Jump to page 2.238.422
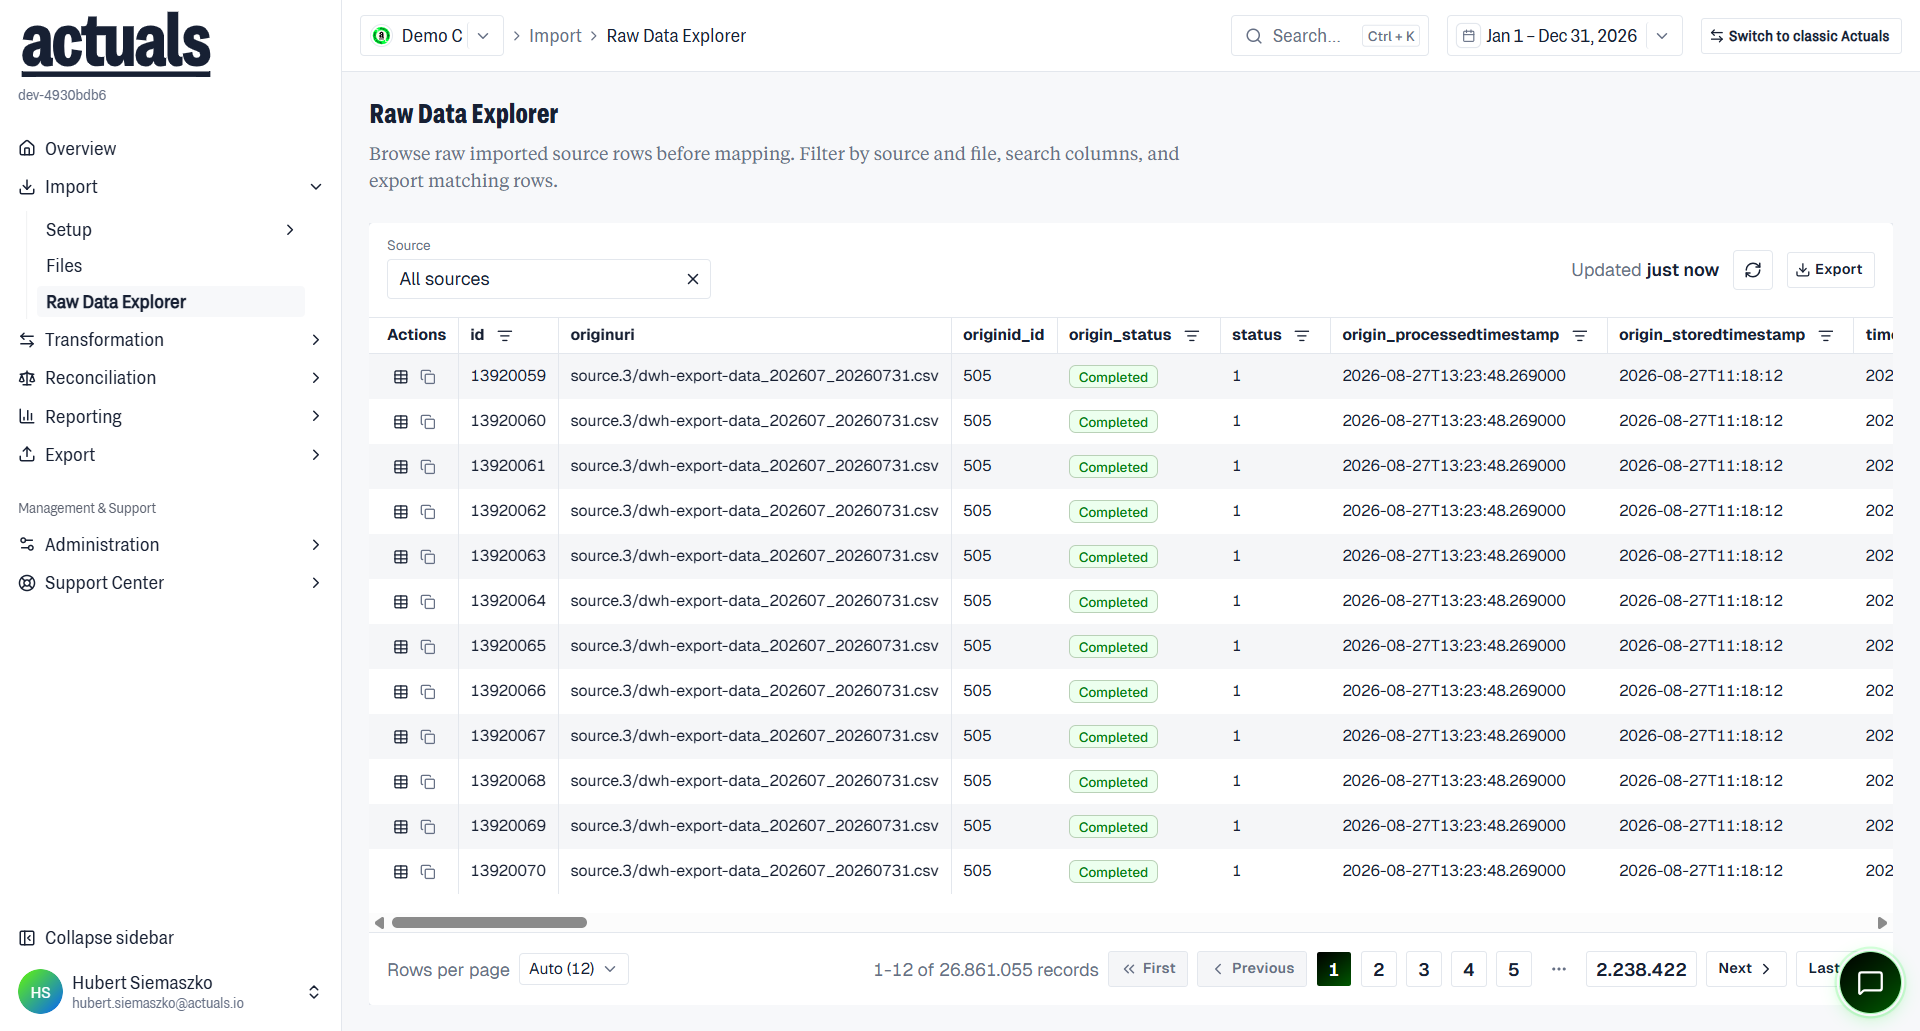The width and height of the screenshot is (1920, 1031). [x=1641, y=969]
